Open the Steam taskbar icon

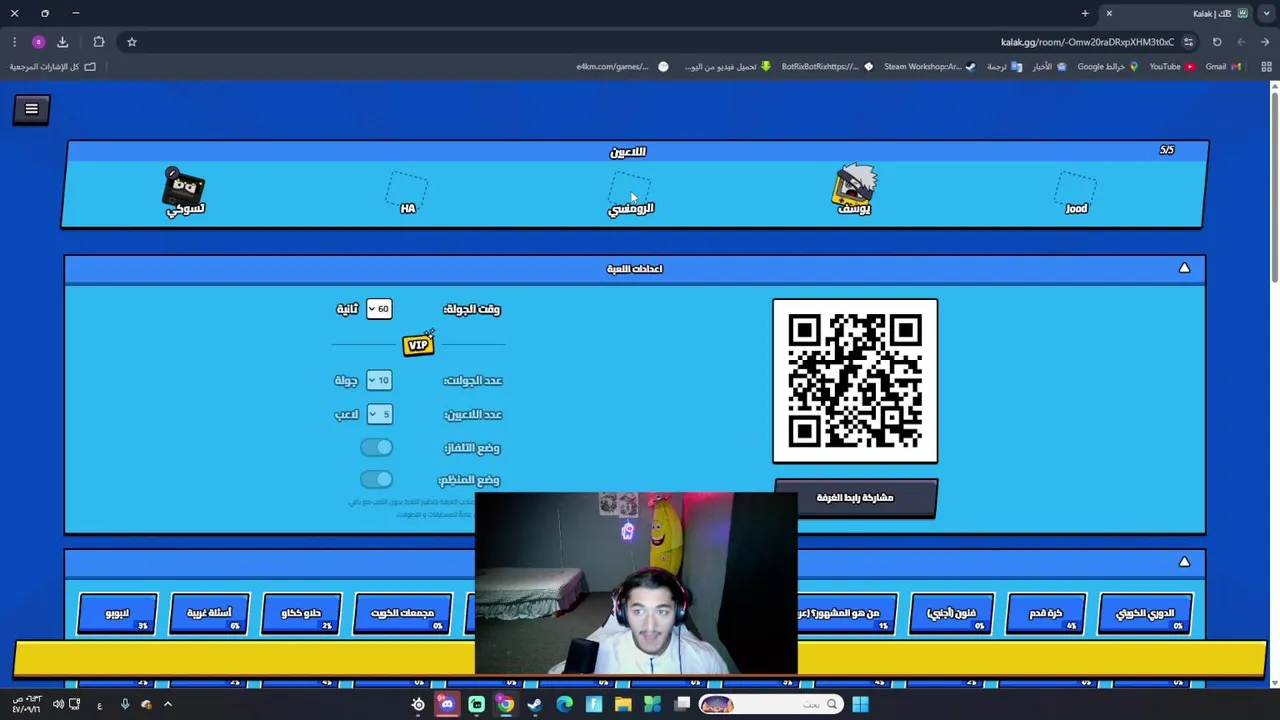(x=535, y=705)
